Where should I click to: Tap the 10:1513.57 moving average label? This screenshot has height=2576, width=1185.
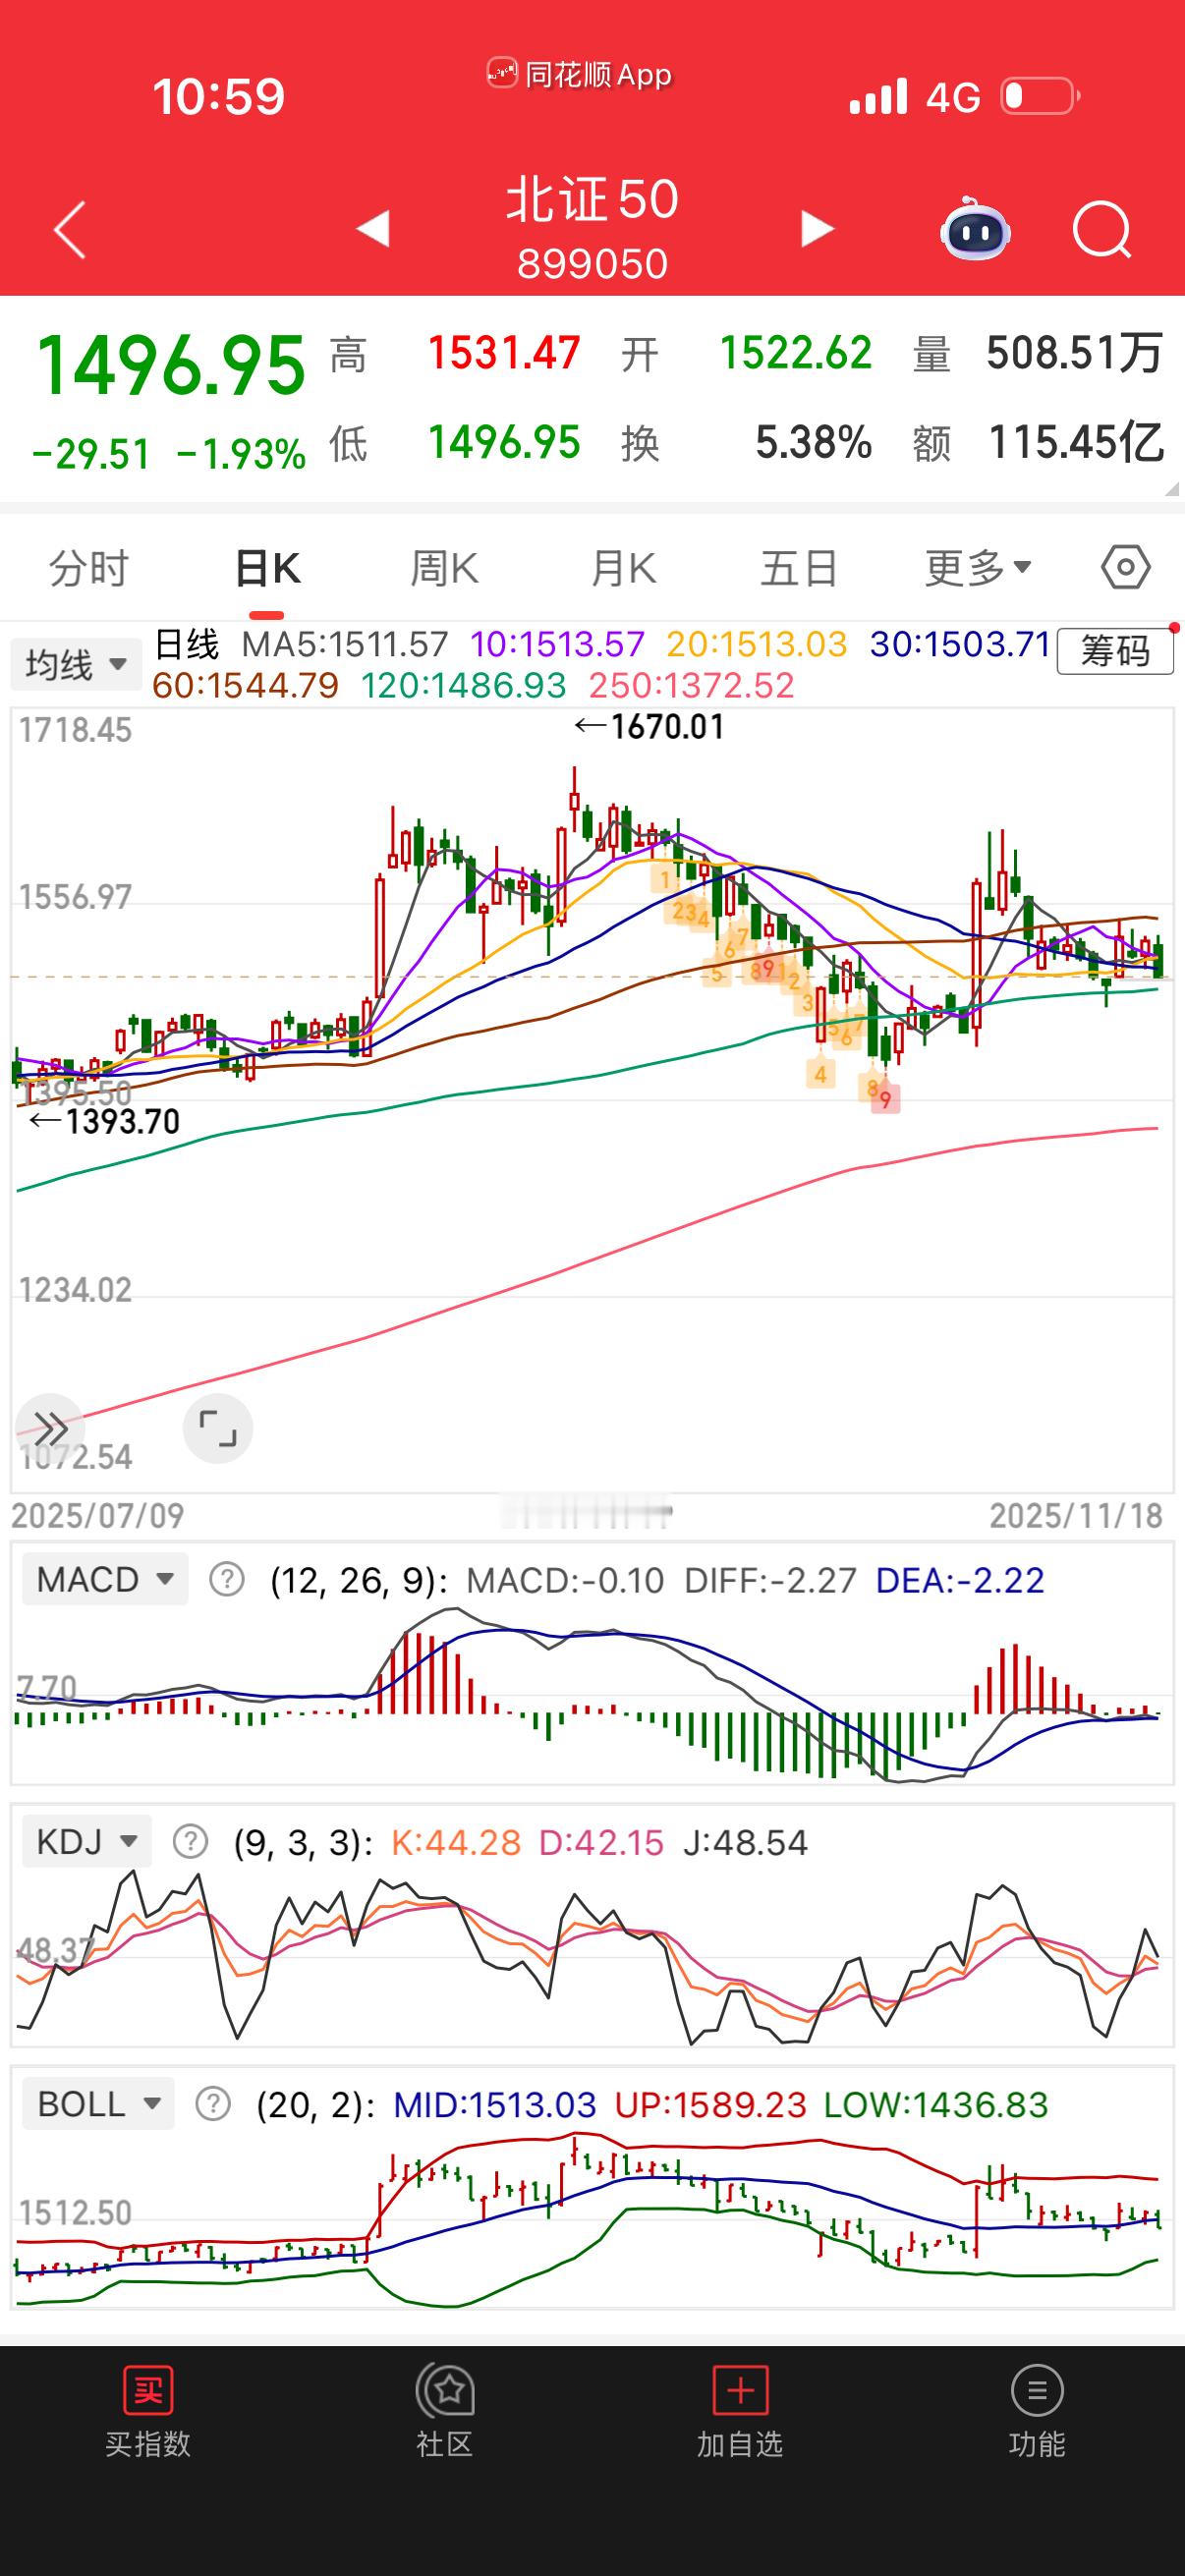pos(558,644)
